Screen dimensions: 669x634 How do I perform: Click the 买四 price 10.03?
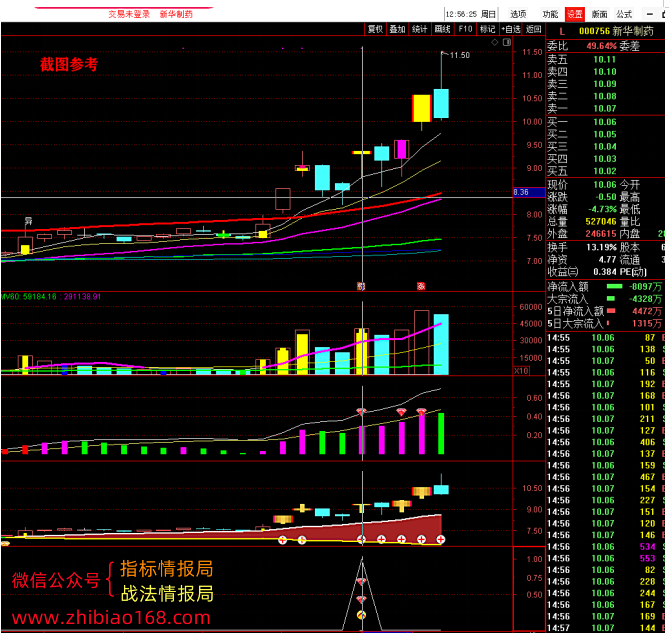coord(605,159)
